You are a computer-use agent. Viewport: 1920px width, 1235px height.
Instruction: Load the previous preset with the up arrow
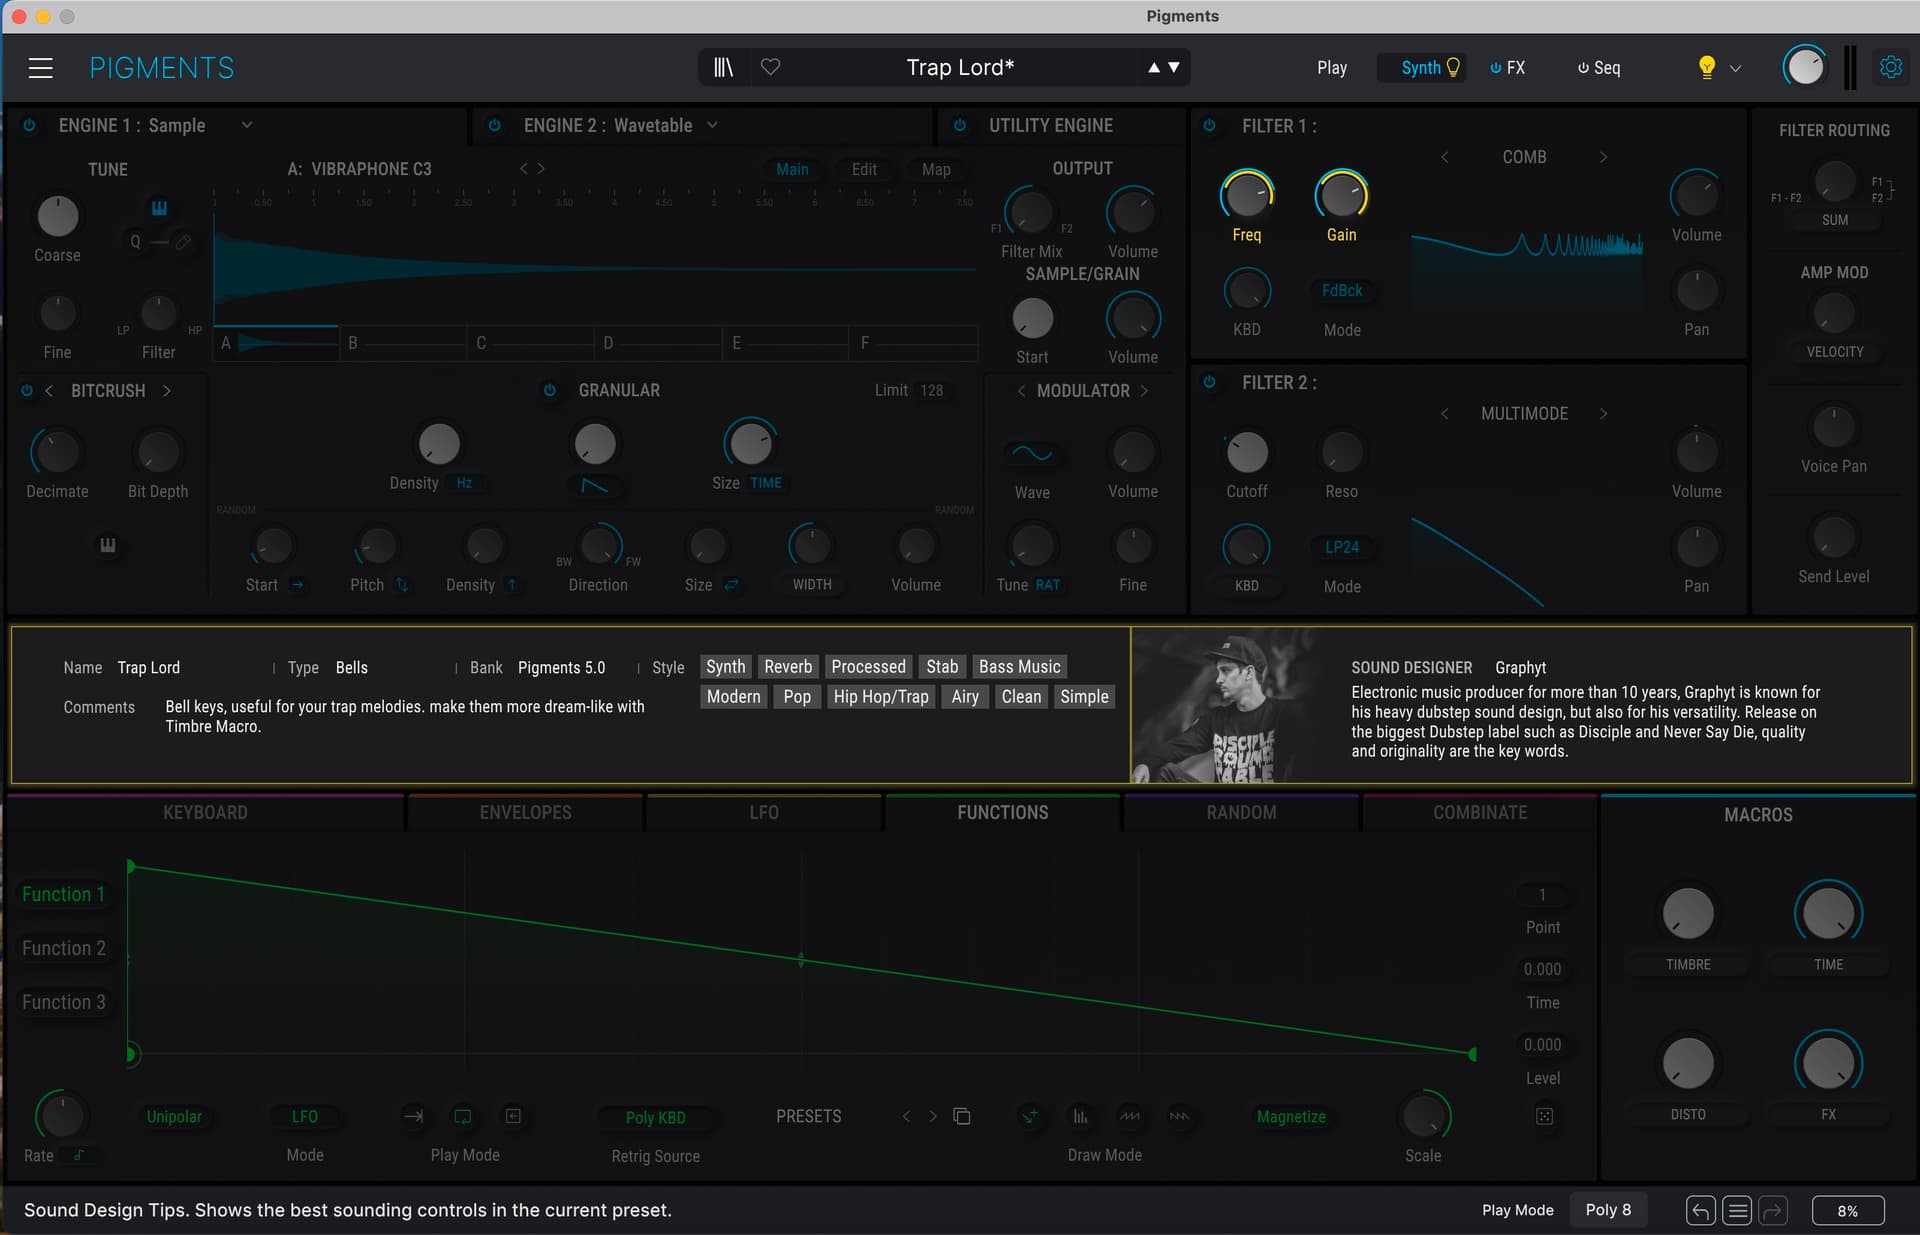coord(1154,67)
